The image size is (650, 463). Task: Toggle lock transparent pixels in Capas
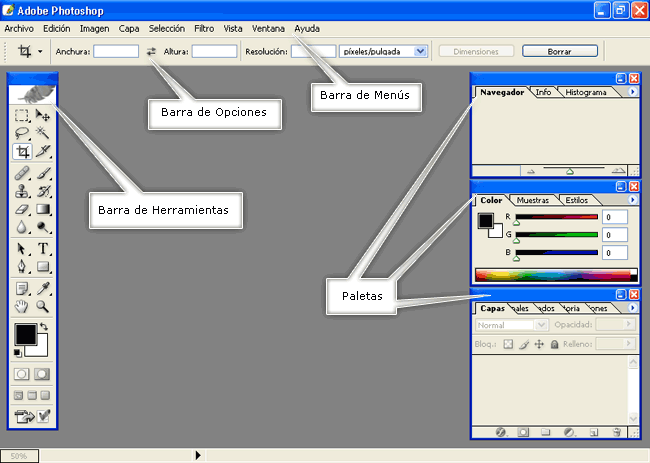508,344
